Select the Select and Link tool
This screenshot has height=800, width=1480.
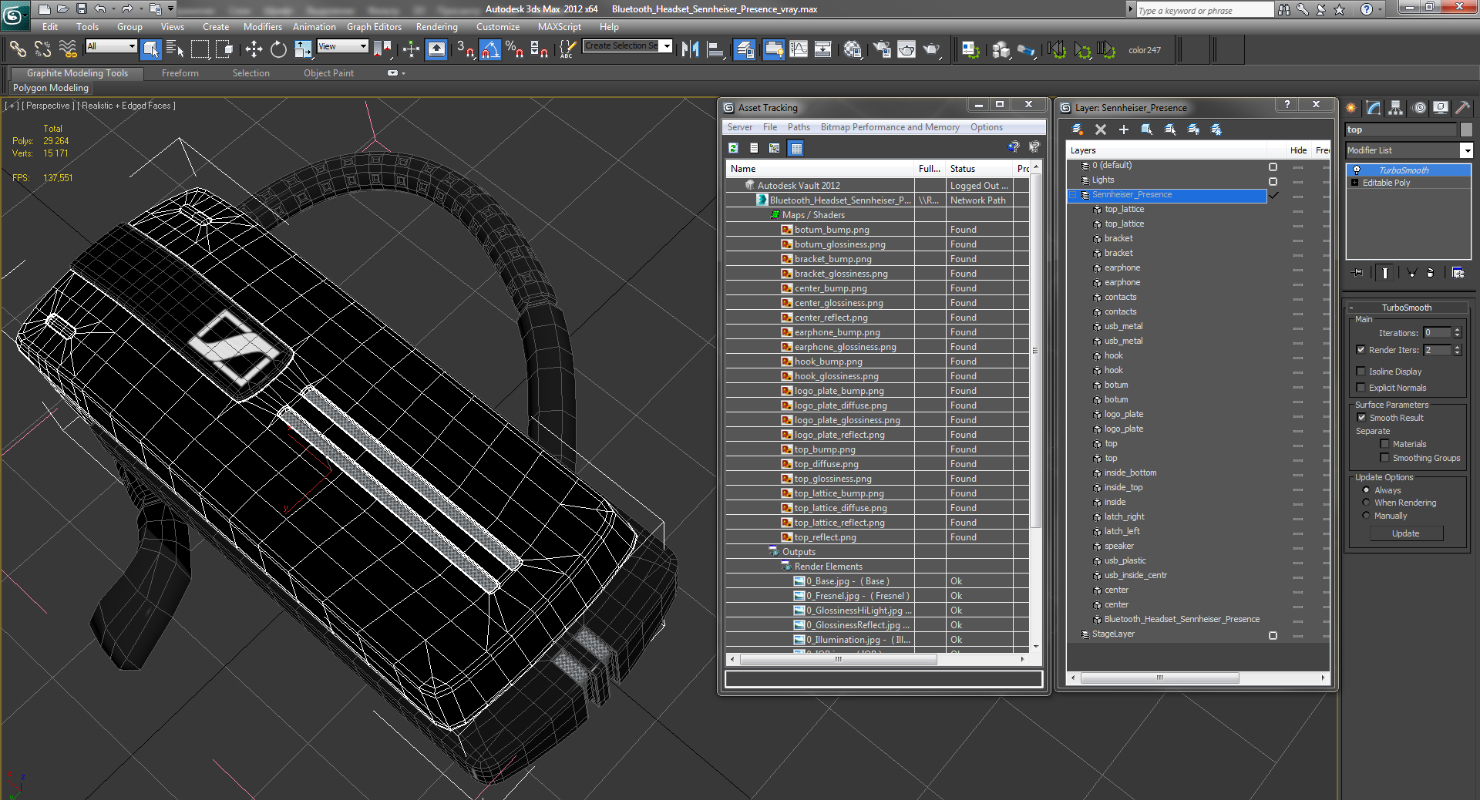click(x=18, y=48)
